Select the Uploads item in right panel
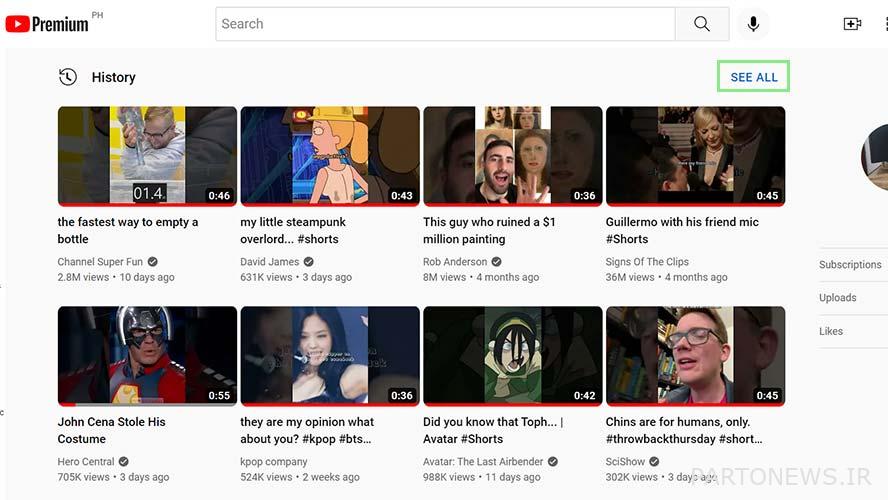This screenshot has width=888, height=500. click(x=838, y=297)
